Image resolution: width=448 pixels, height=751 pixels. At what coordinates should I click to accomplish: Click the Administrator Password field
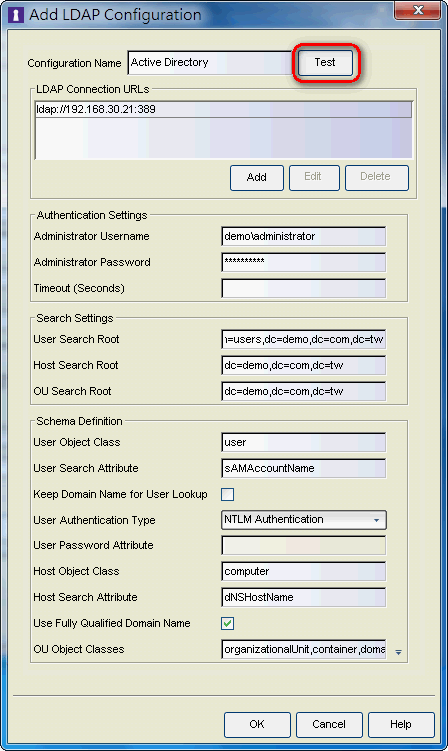pos(304,262)
